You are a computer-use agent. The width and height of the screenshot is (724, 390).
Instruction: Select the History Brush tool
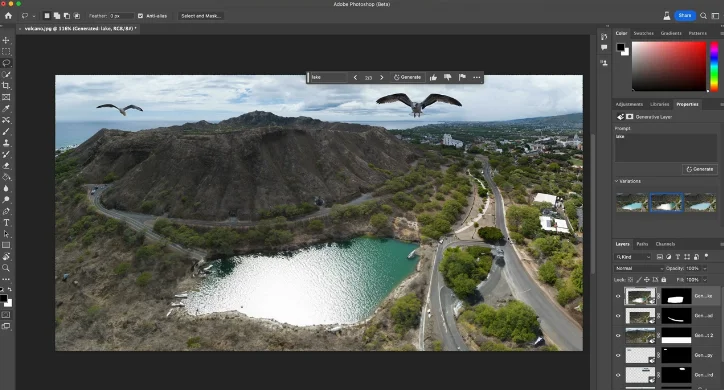[6, 154]
